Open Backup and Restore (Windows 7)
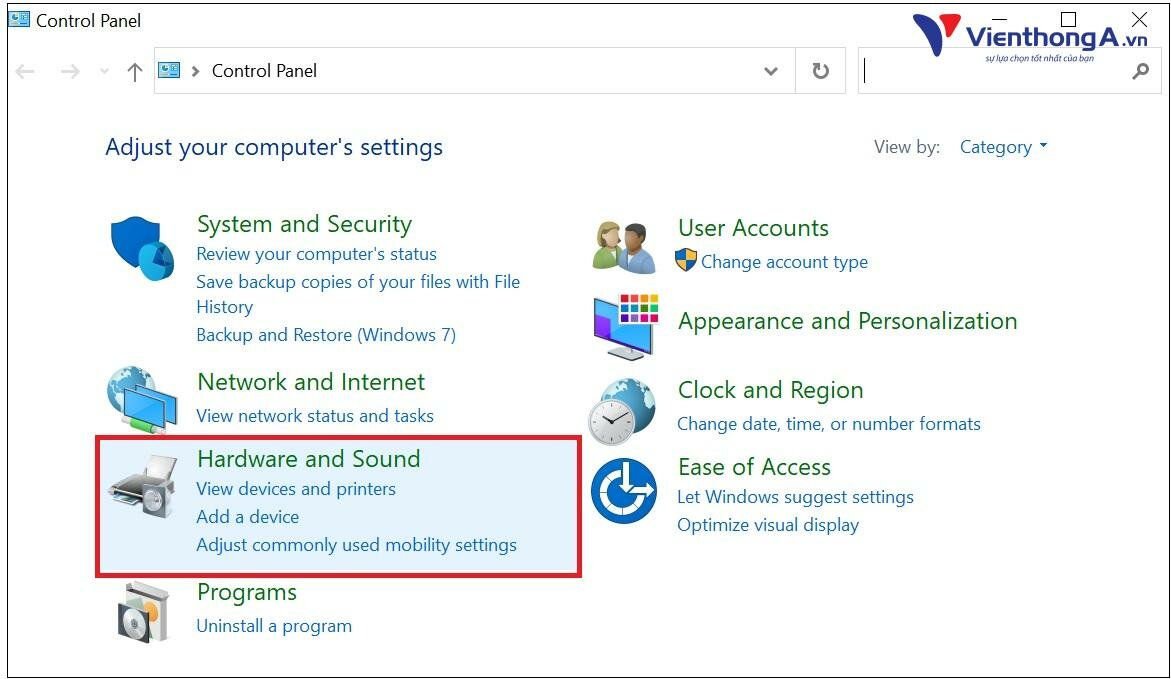Viewport: 1171px width, 679px height. 326,335
